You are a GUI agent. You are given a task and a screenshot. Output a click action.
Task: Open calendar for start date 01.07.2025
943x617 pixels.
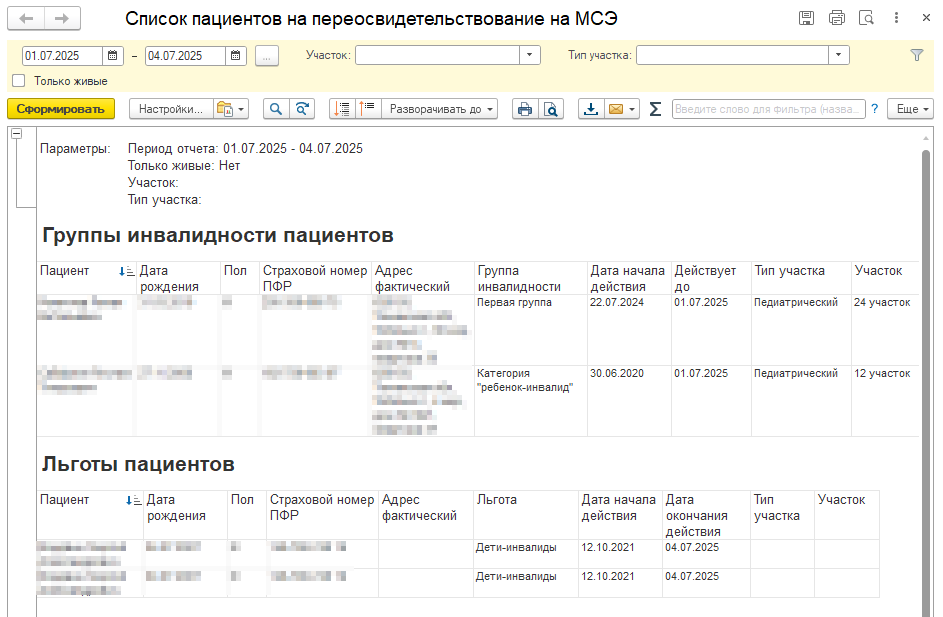(113, 56)
